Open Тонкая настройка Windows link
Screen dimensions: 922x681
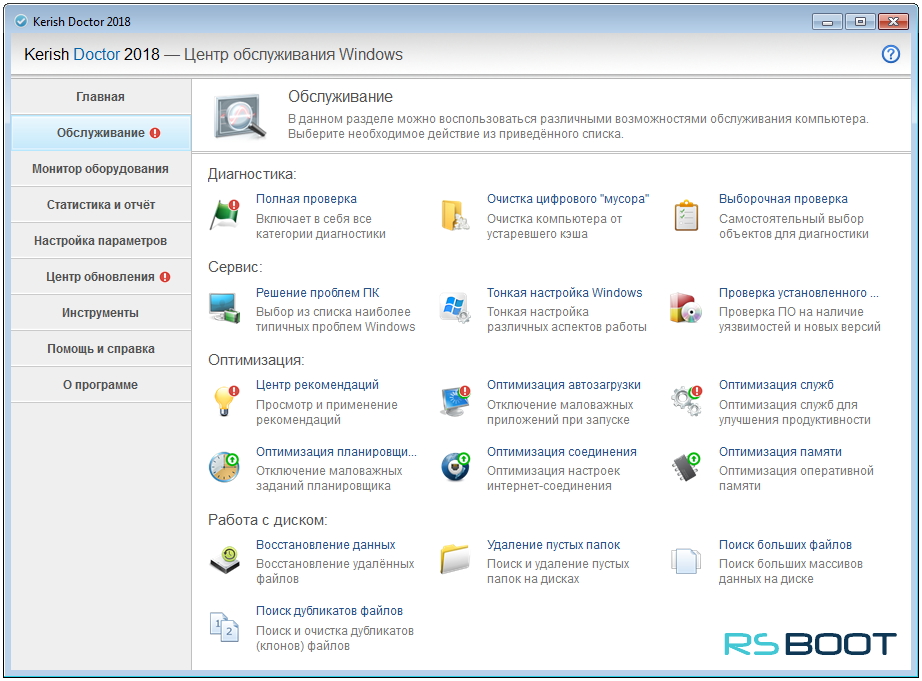pyautogui.click(x=564, y=292)
